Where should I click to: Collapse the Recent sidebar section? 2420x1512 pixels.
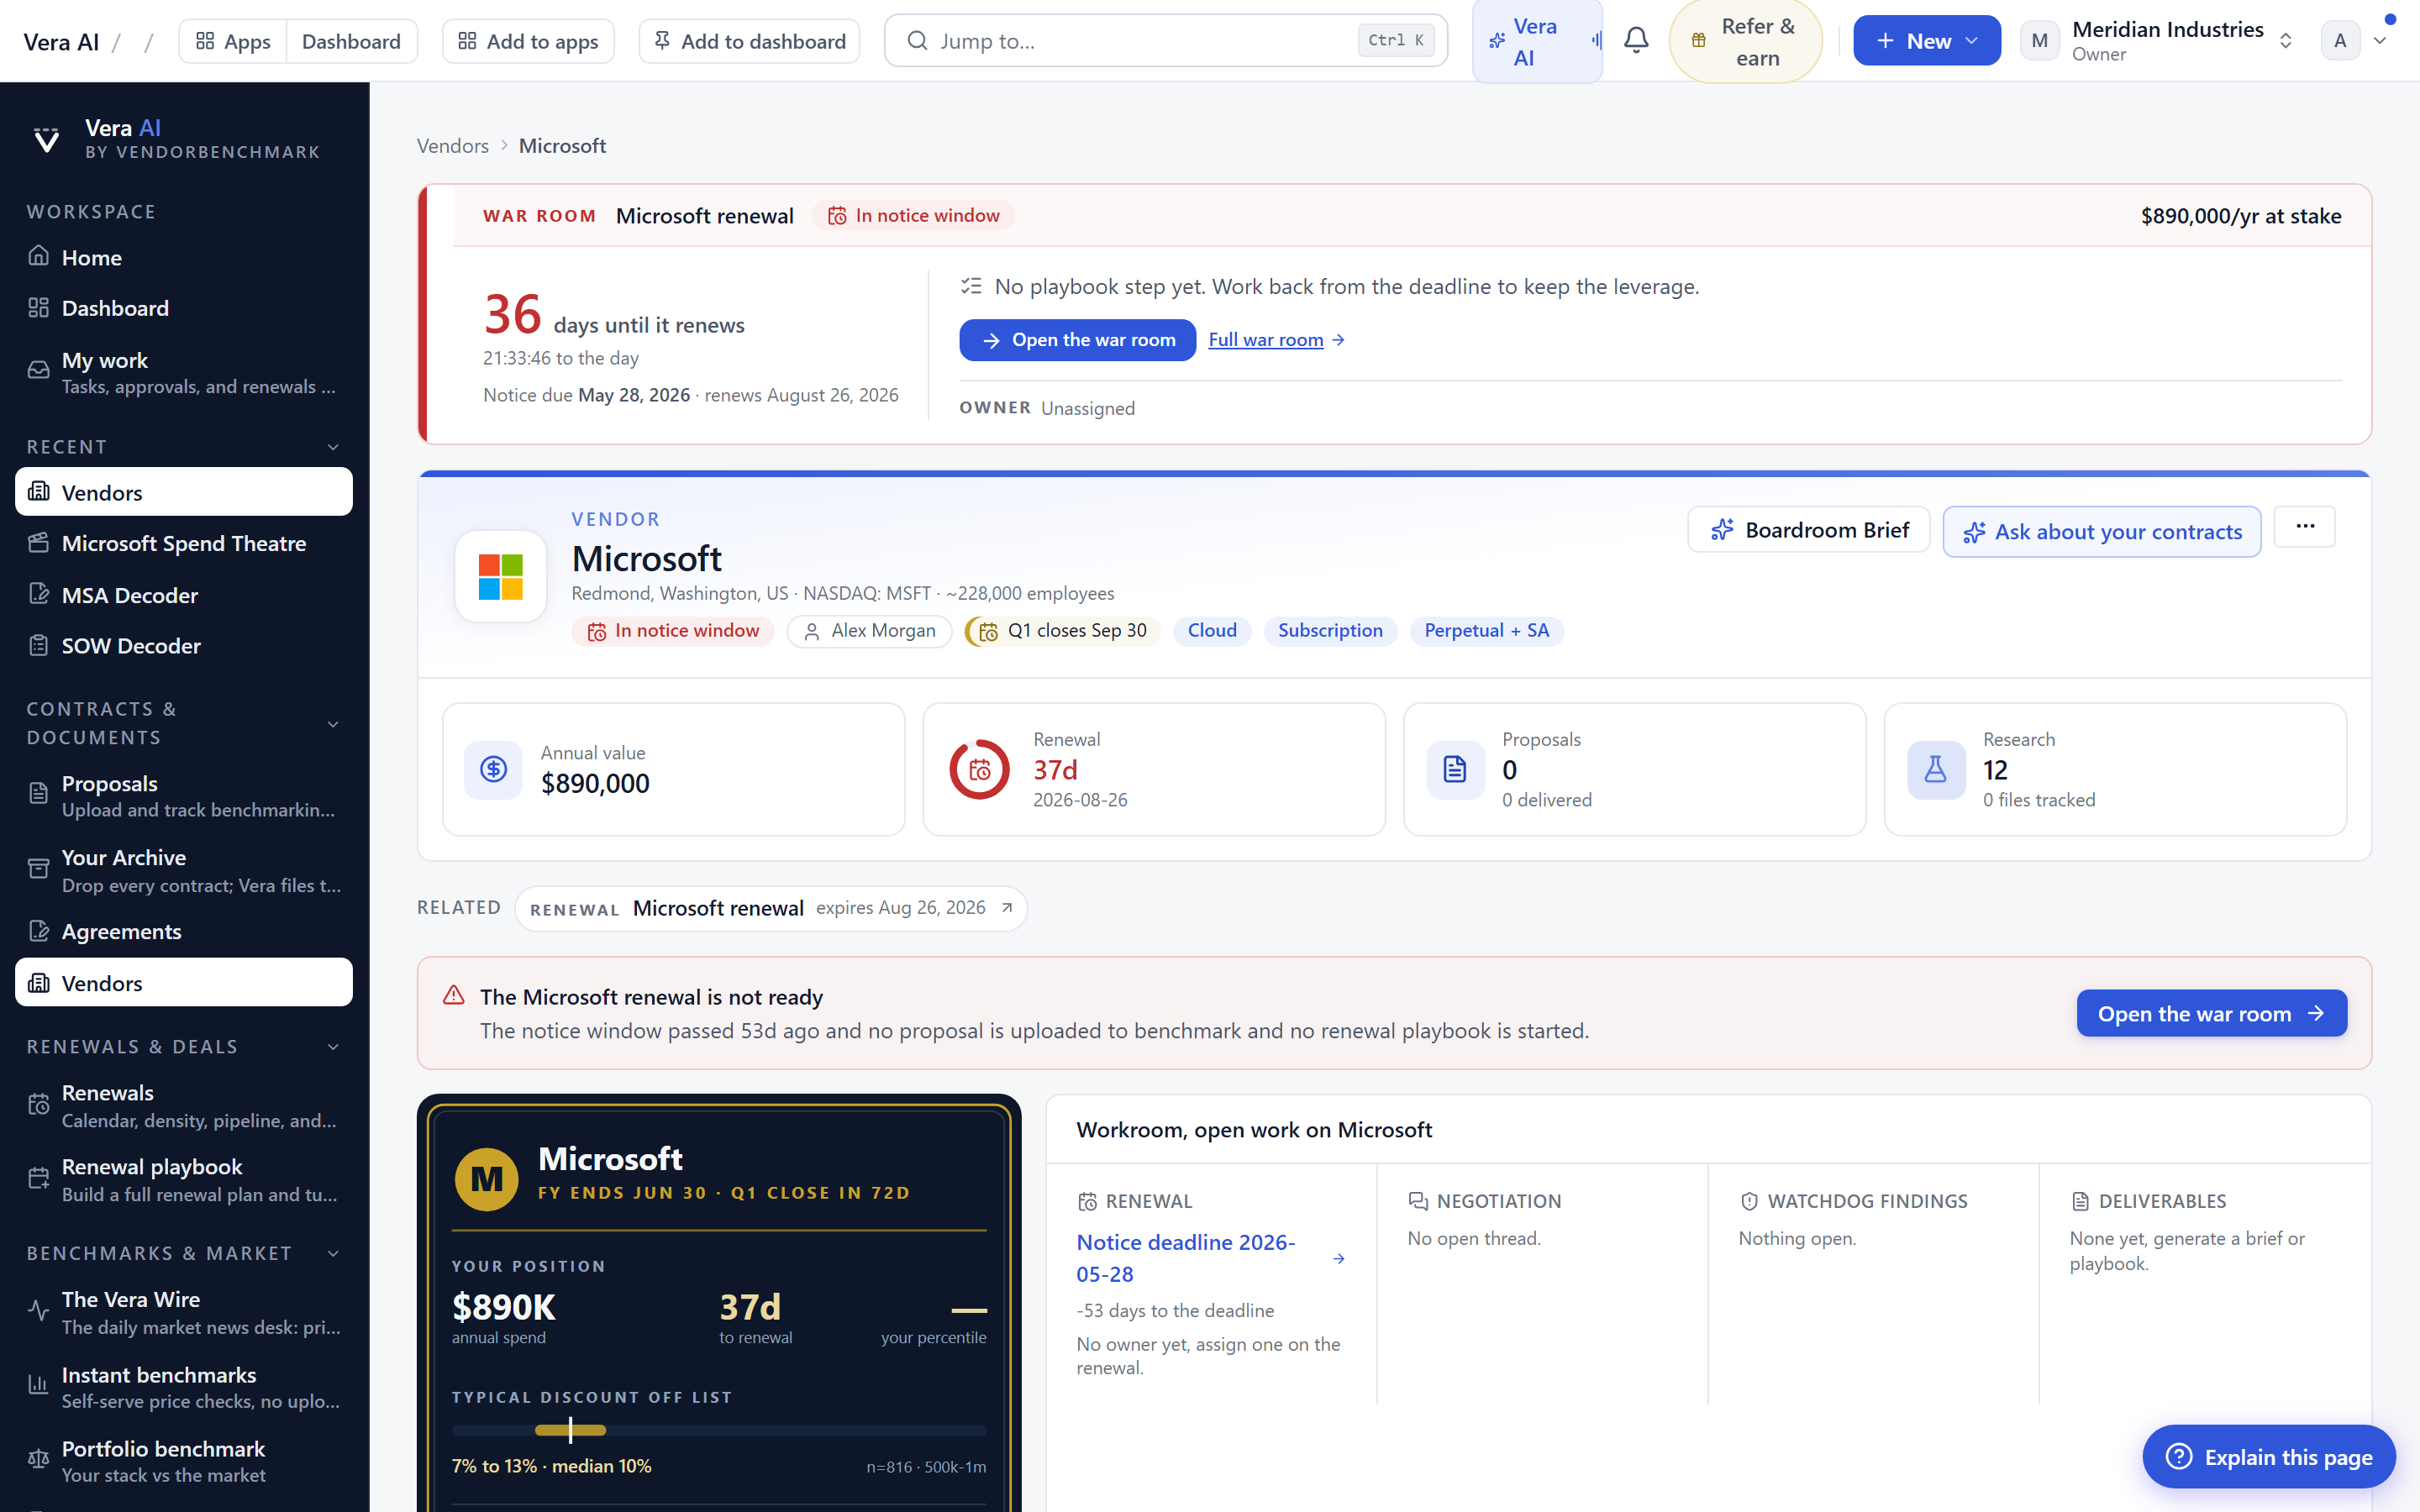pos(333,447)
